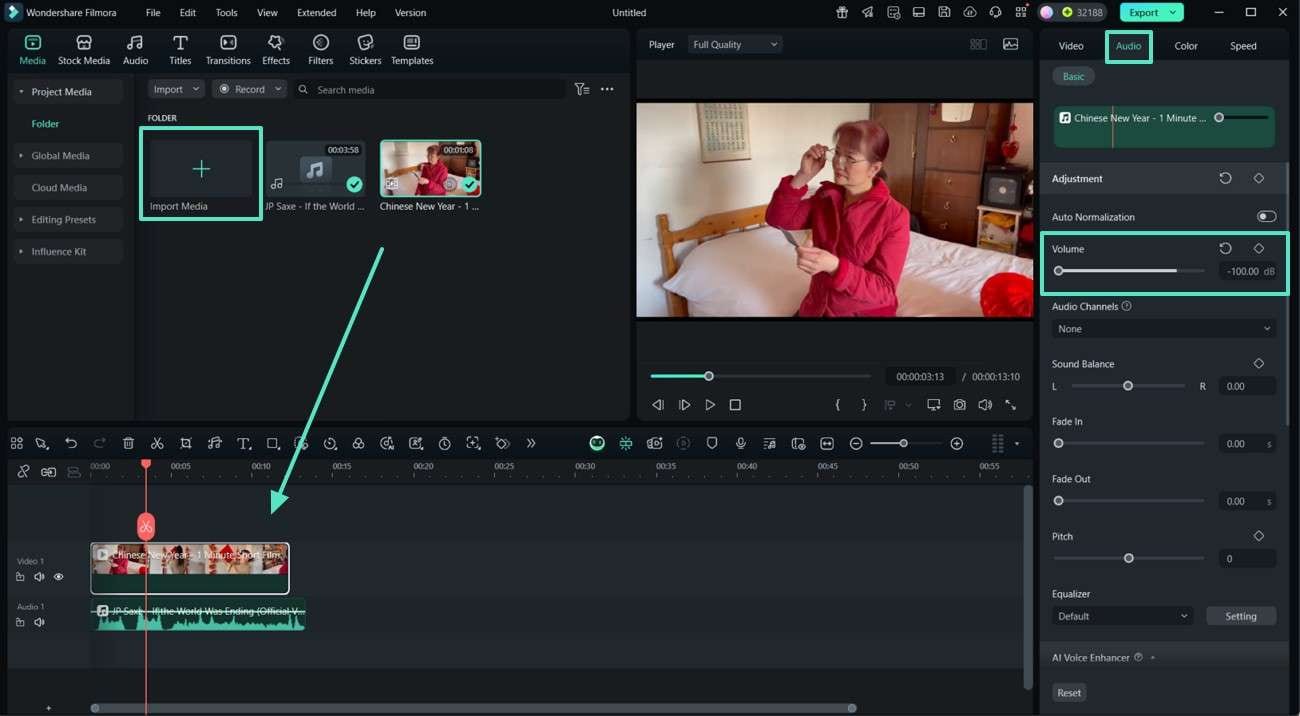This screenshot has height=716, width=1300.
Task: Click the marker shield icon
Action: click(x=712, y=443)
